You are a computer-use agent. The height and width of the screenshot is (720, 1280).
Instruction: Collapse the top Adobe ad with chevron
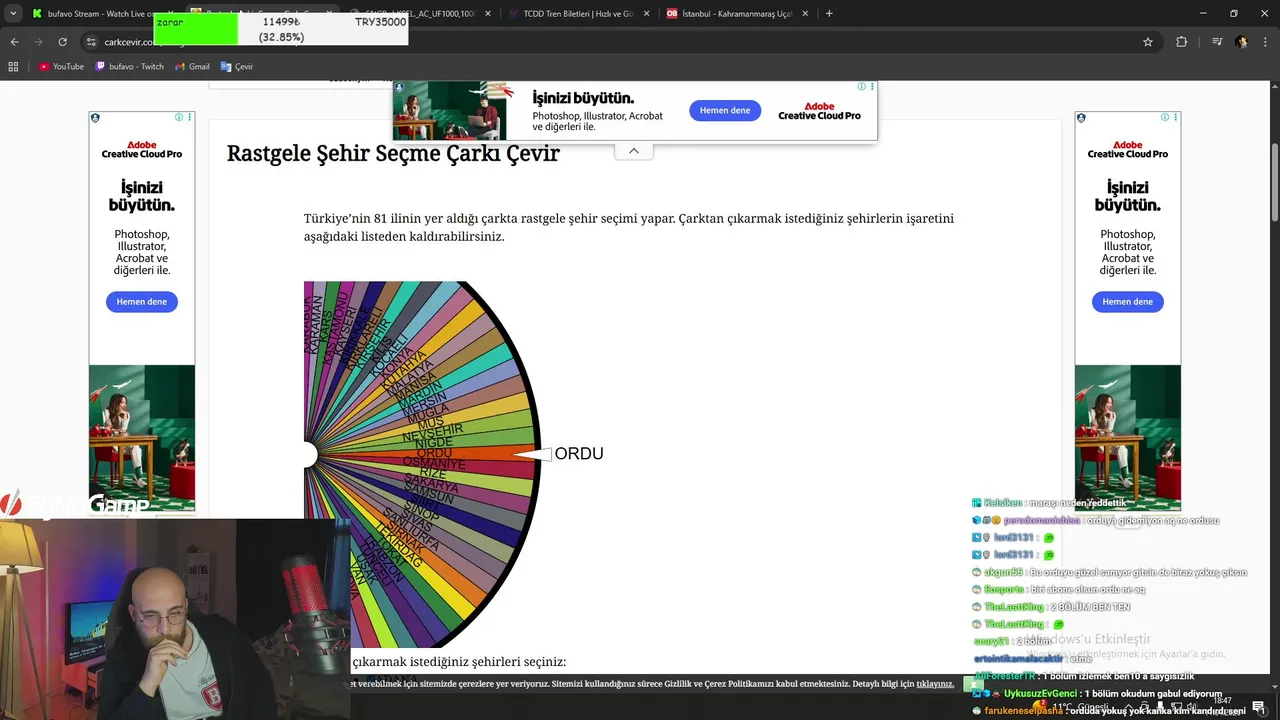[x=634, y=151]
